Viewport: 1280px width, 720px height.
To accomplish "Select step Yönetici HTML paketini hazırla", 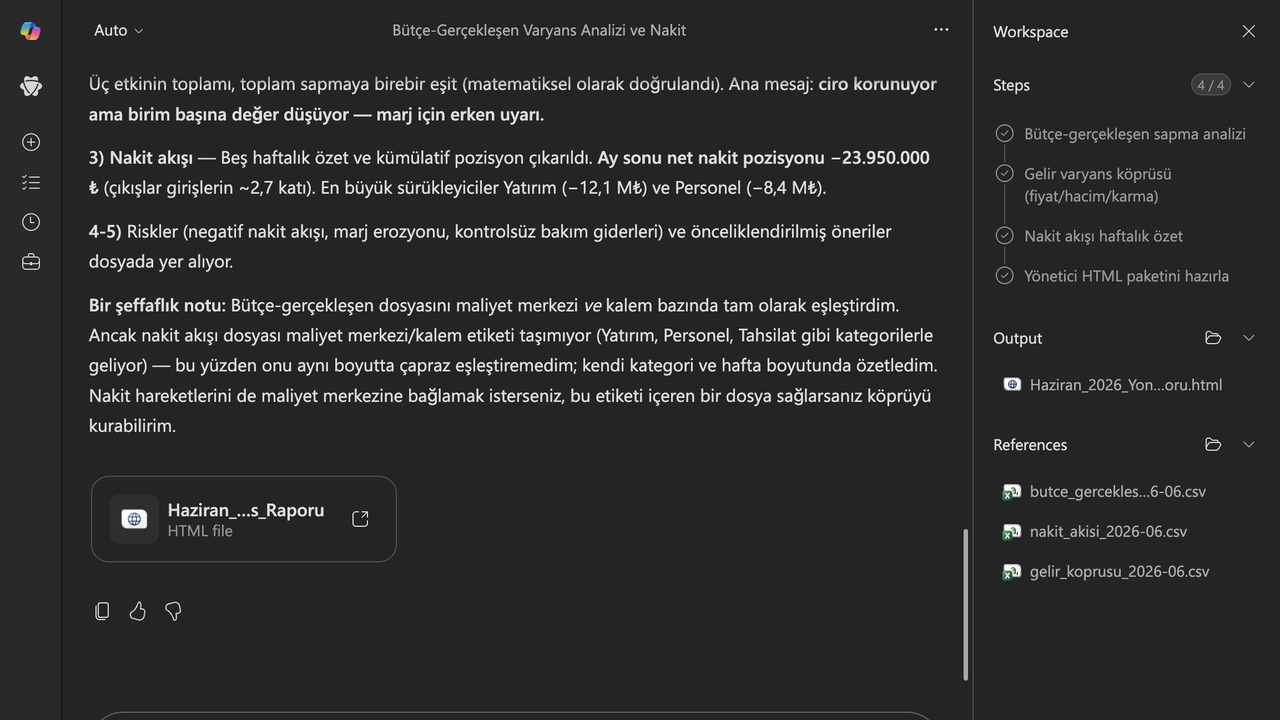I will pyautogui.click(x=1126, y=276).
